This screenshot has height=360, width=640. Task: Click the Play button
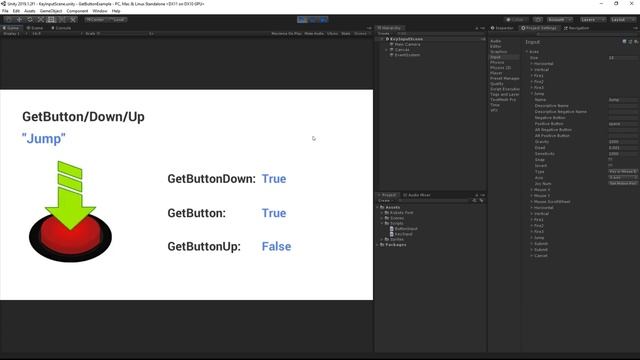point(302,20)
